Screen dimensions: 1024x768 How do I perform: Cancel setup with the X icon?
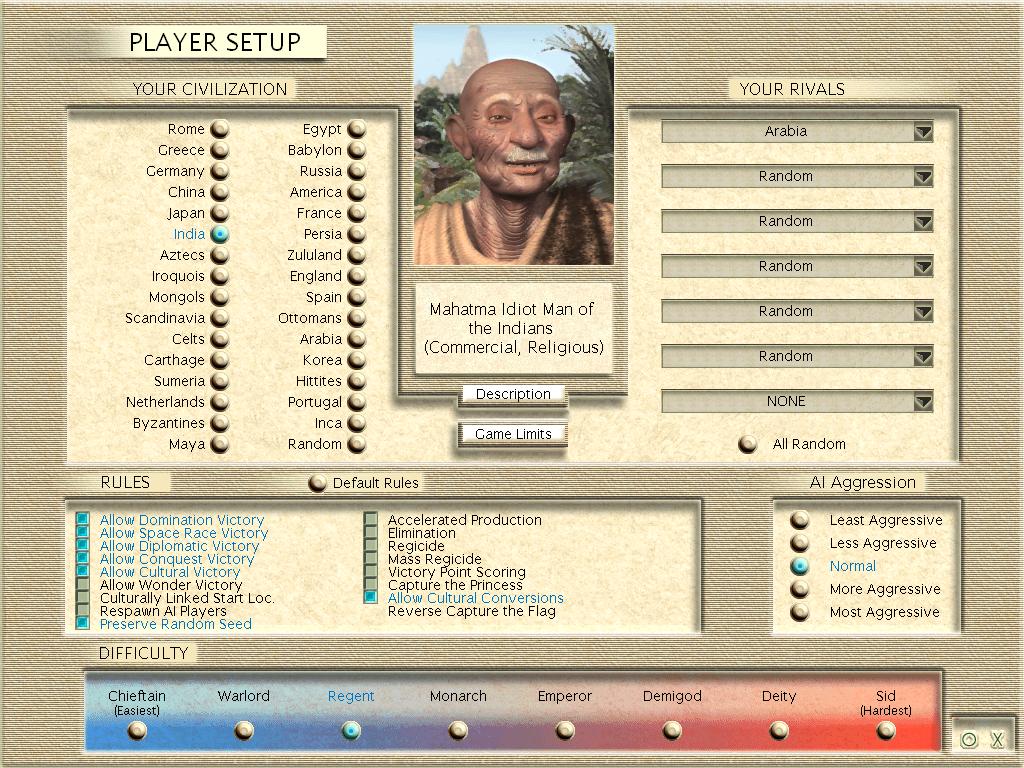997,739
